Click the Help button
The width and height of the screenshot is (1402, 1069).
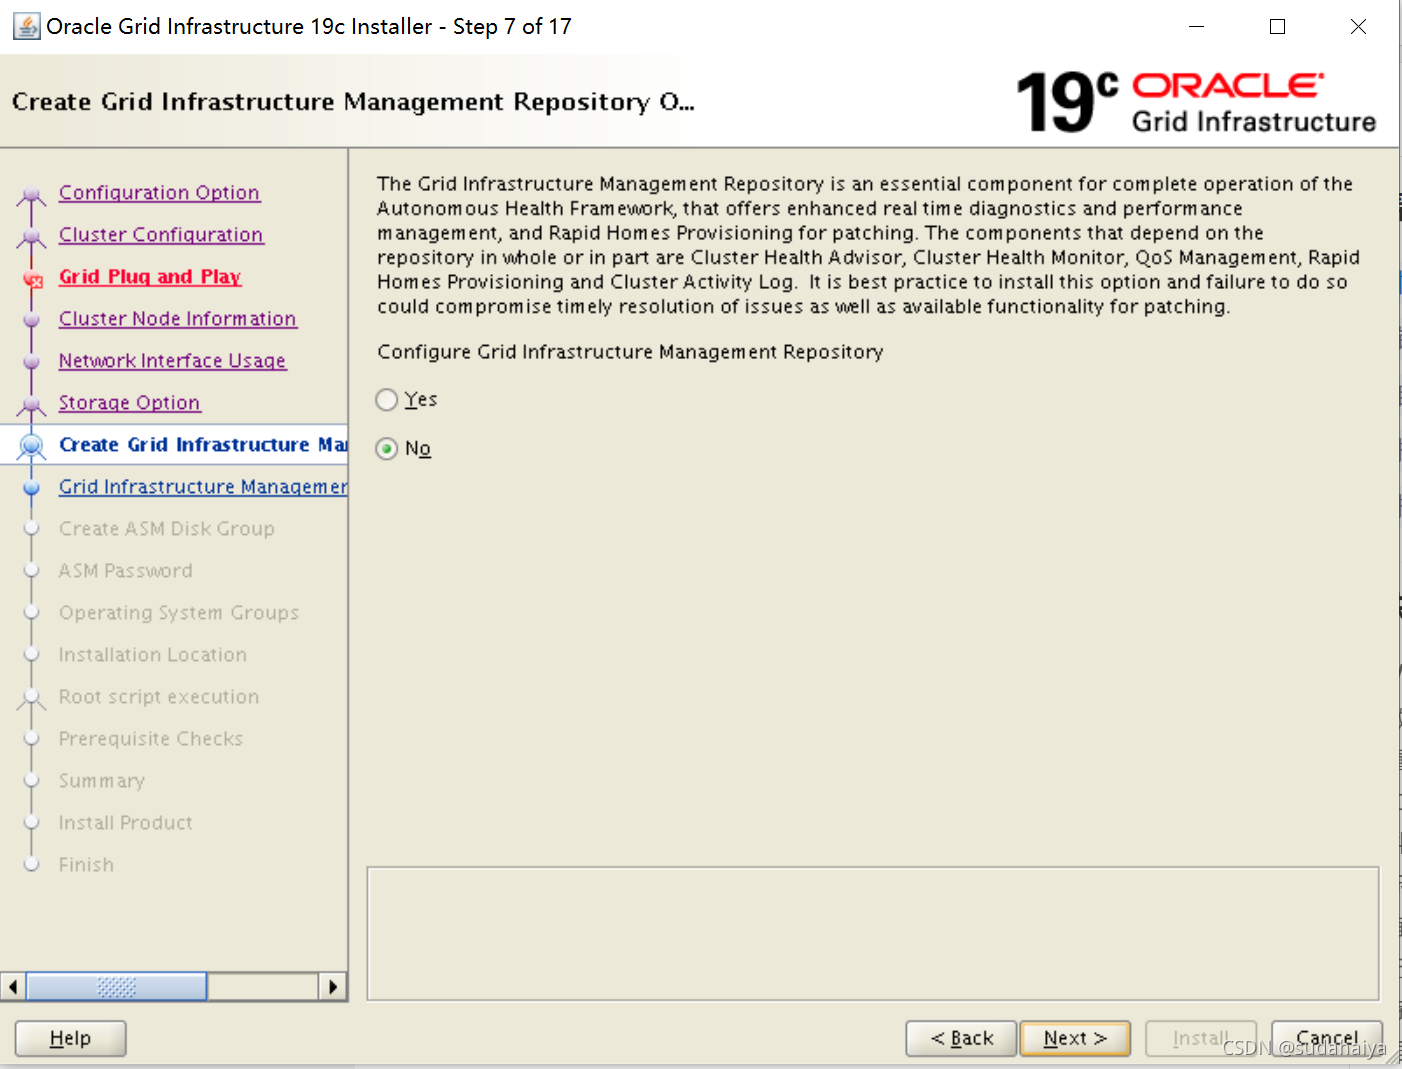(x=71, y=1038)
